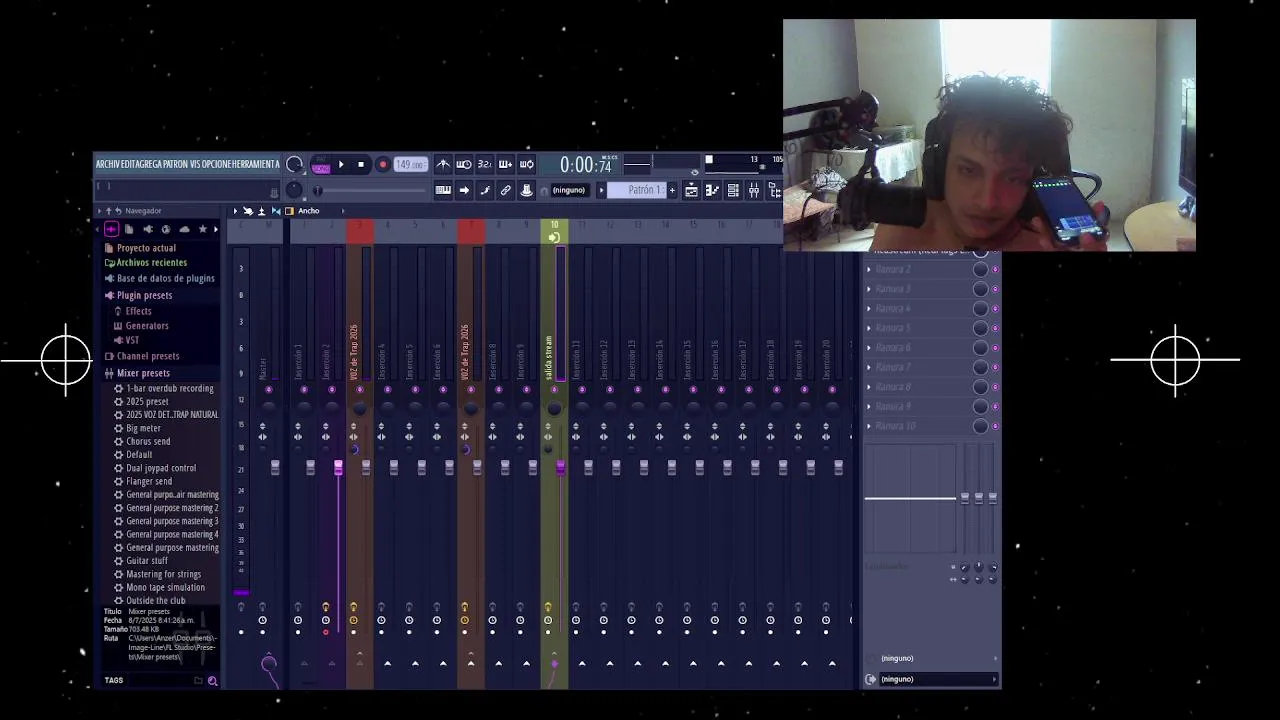Enable wait for input before recording
Image resolution: width=1280 pixels, height=720 pixels.
(464, 164)
